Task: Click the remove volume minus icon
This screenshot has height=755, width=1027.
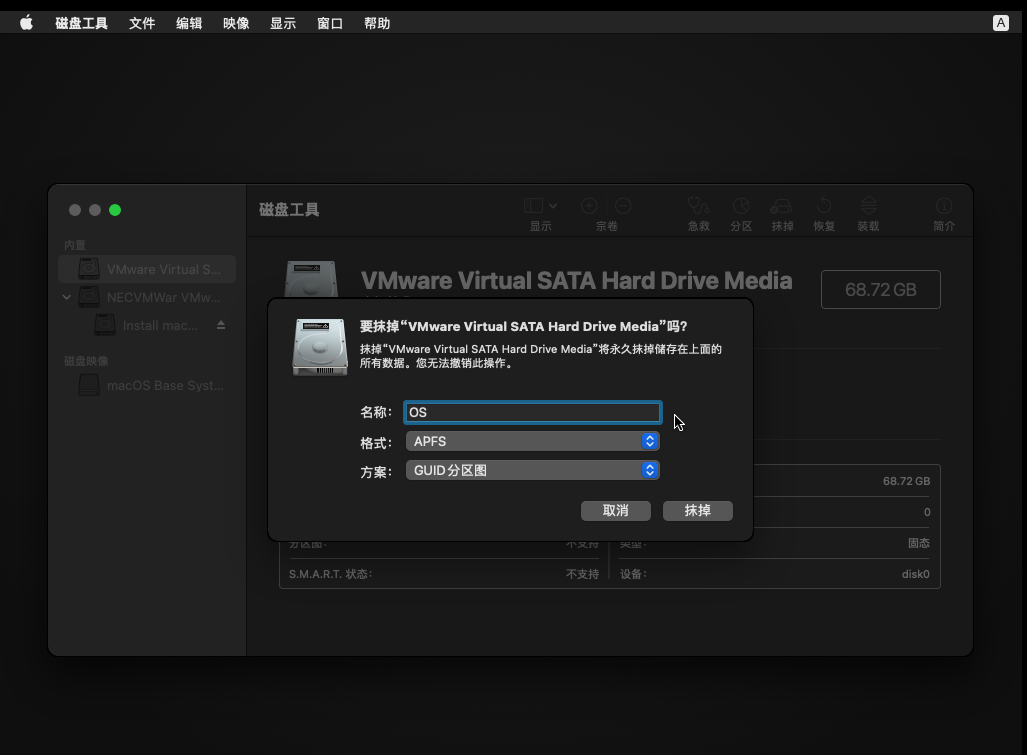Action: click(623, 206)
